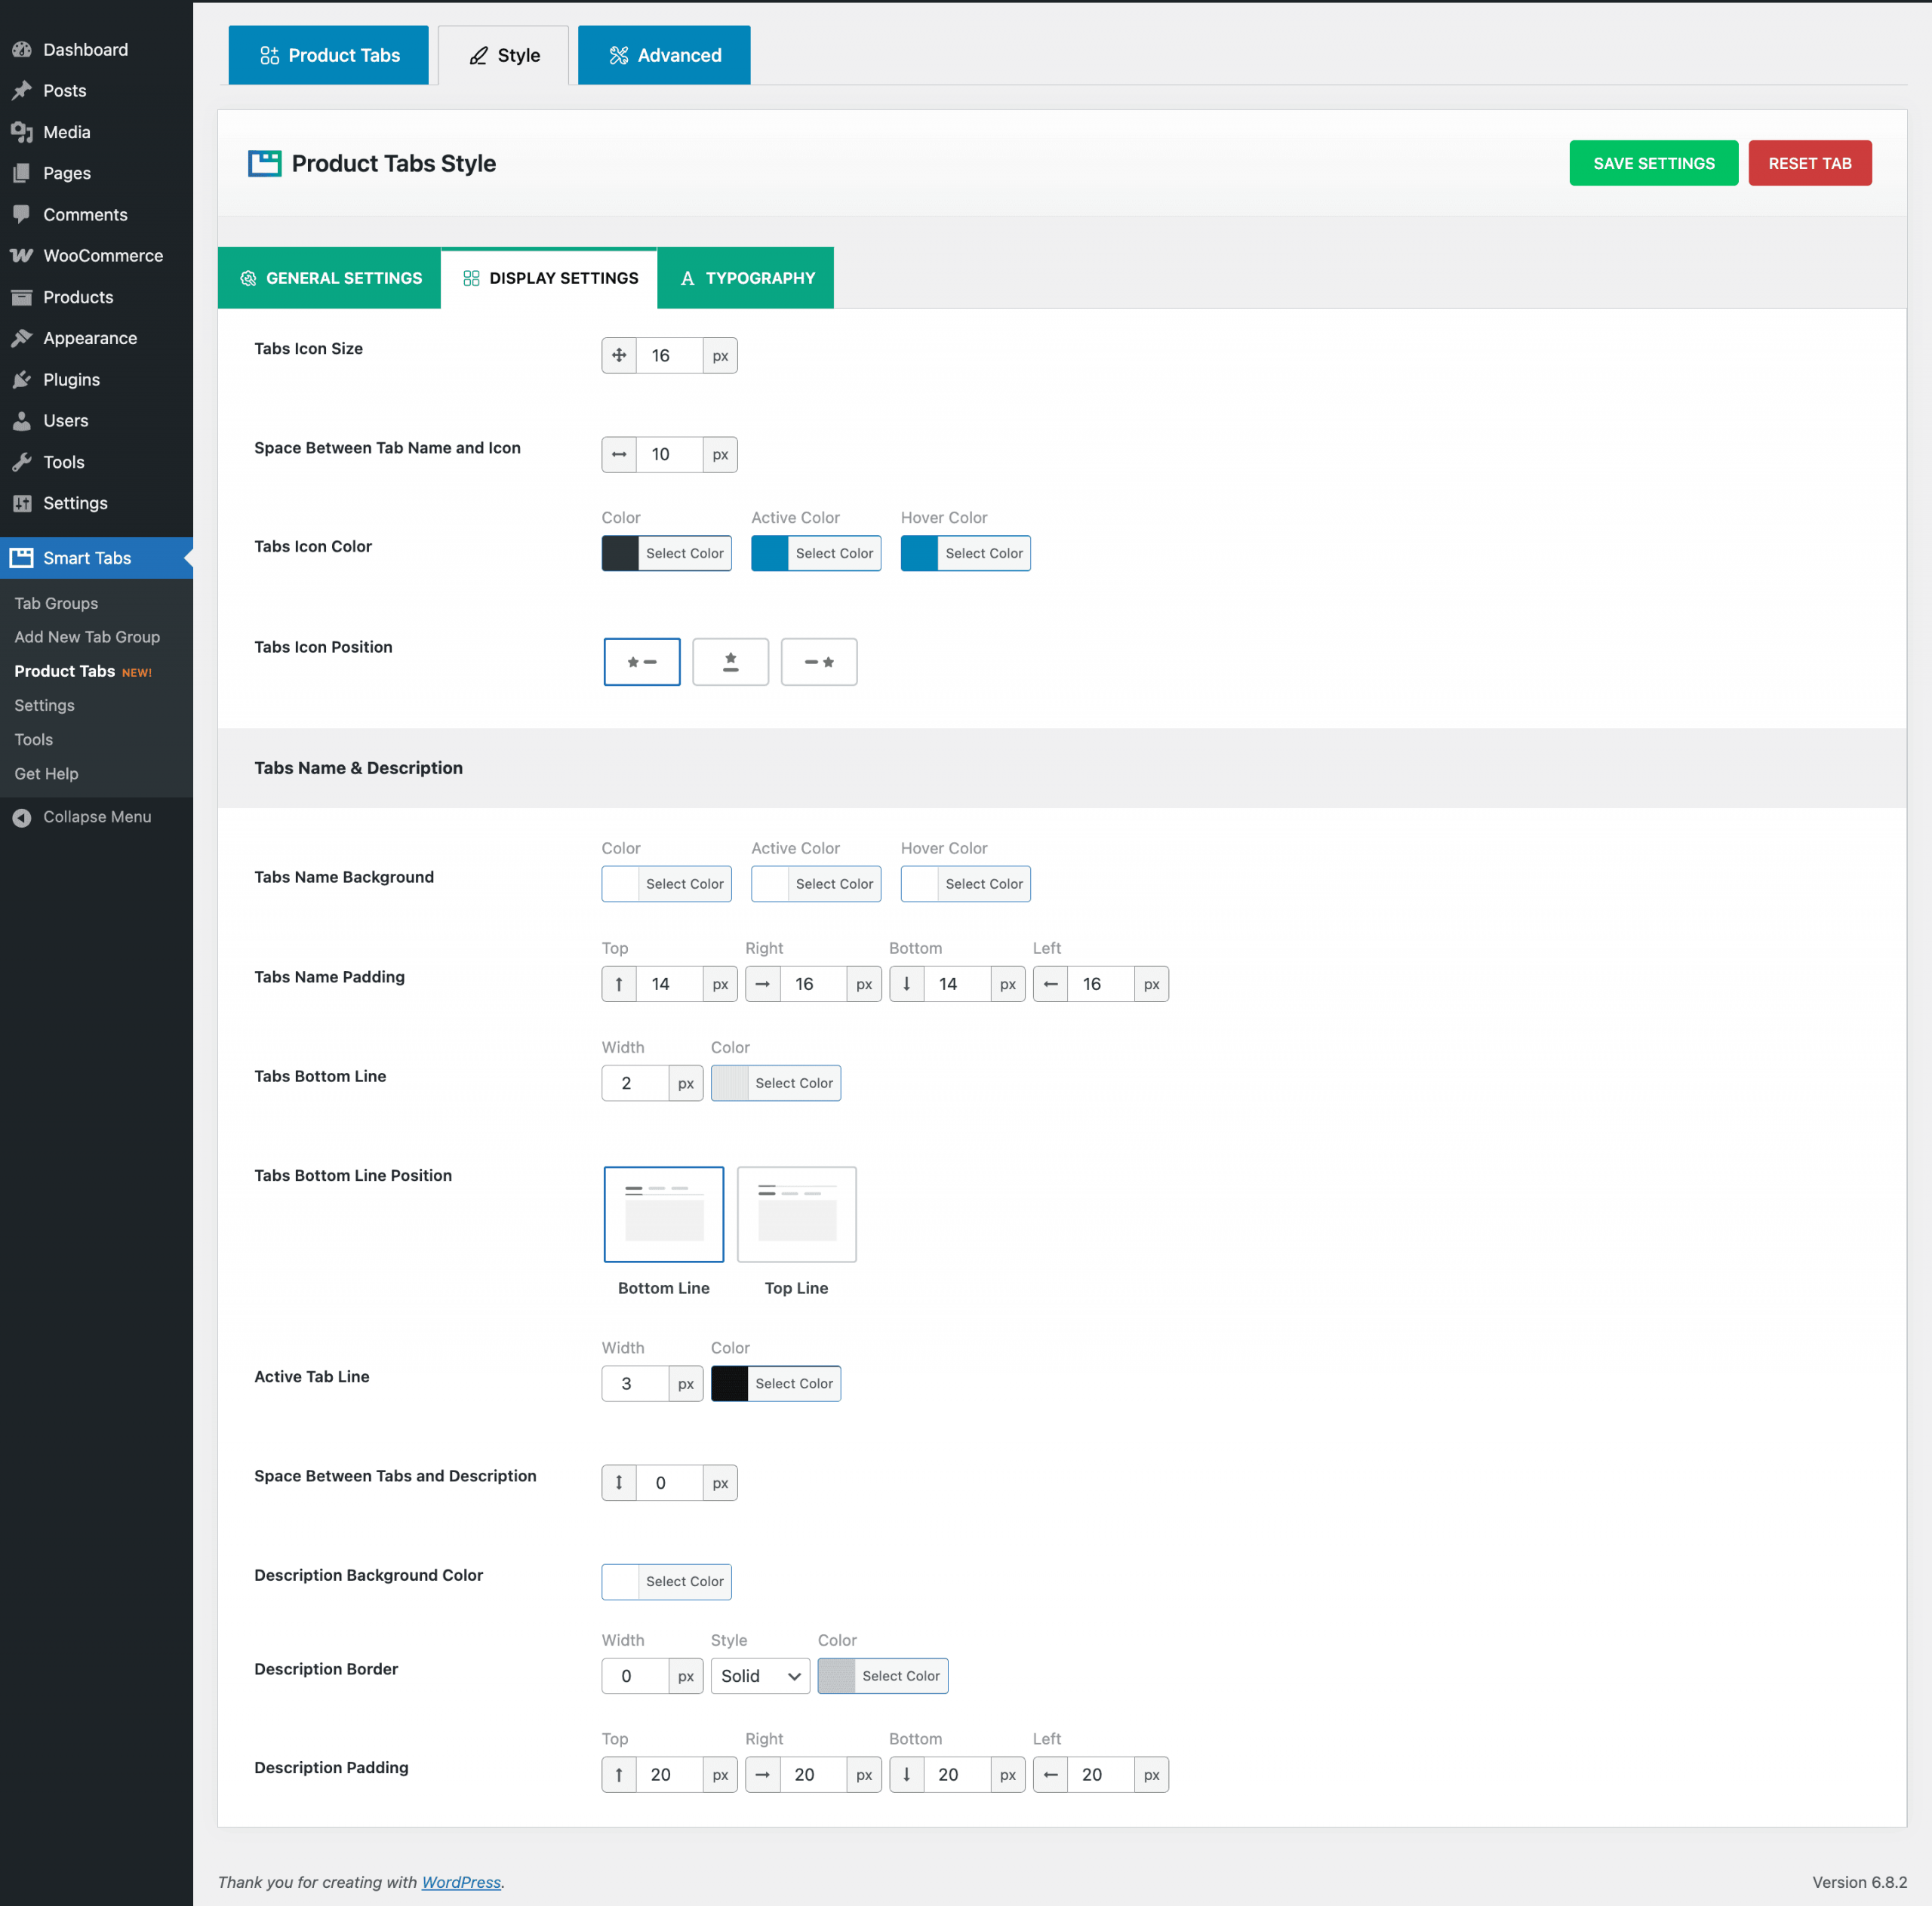Choose Top Line position option
This screenshot has height=1906, width=1932.
pyautogui.click(x=797, y=1214)
